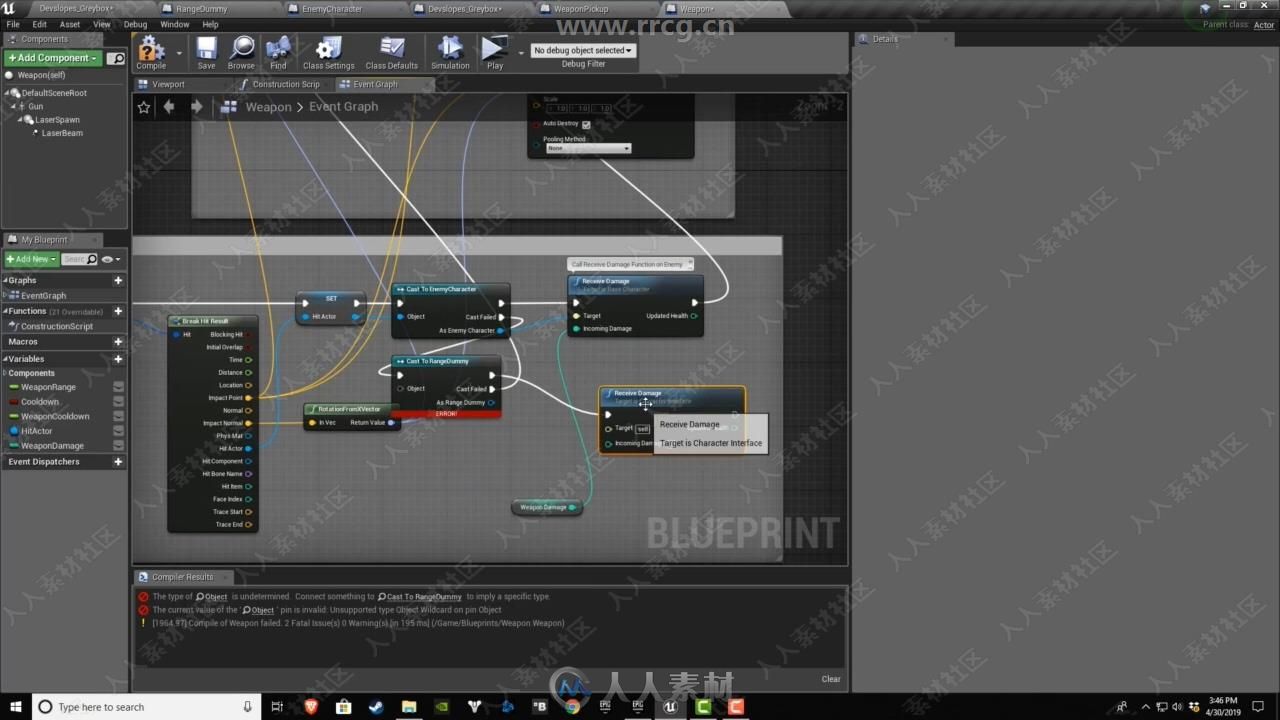Switch to the WeaponPickup editor tab
Screen dimensions: 1280x720
pyautogui.click(x=580, y=9)
